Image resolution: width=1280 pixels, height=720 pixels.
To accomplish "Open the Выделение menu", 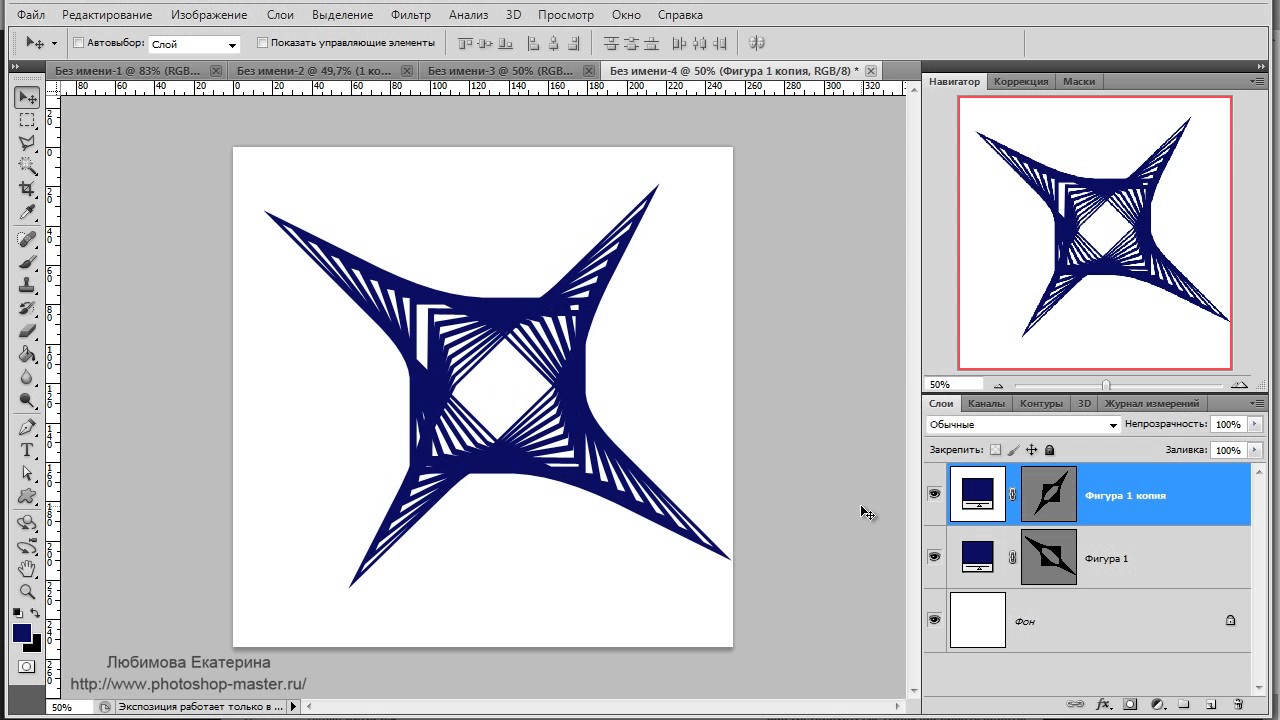I will coord(342,15).
